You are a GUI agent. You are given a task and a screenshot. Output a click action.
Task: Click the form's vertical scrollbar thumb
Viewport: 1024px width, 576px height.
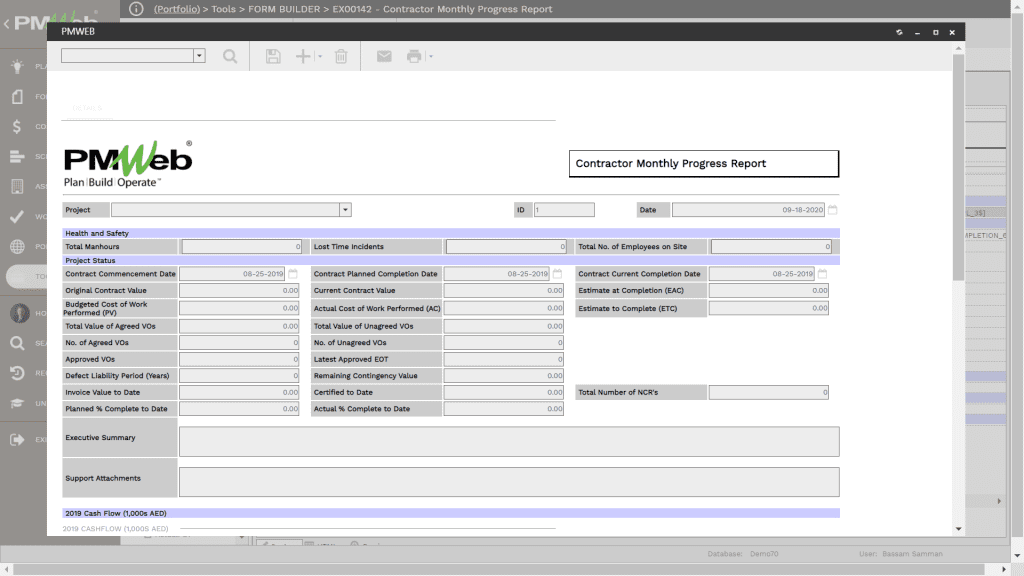tap(958, 167)
